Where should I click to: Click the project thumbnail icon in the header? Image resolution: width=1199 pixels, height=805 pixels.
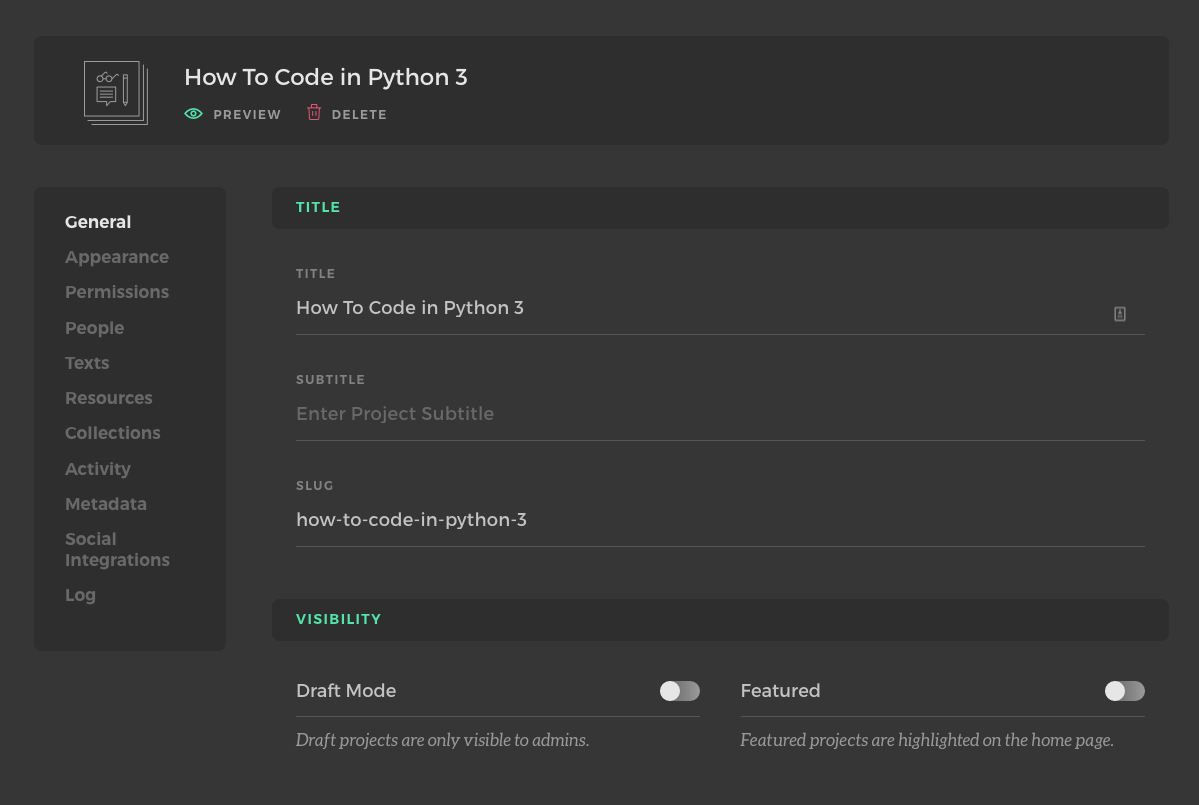[x=116, y=93]
